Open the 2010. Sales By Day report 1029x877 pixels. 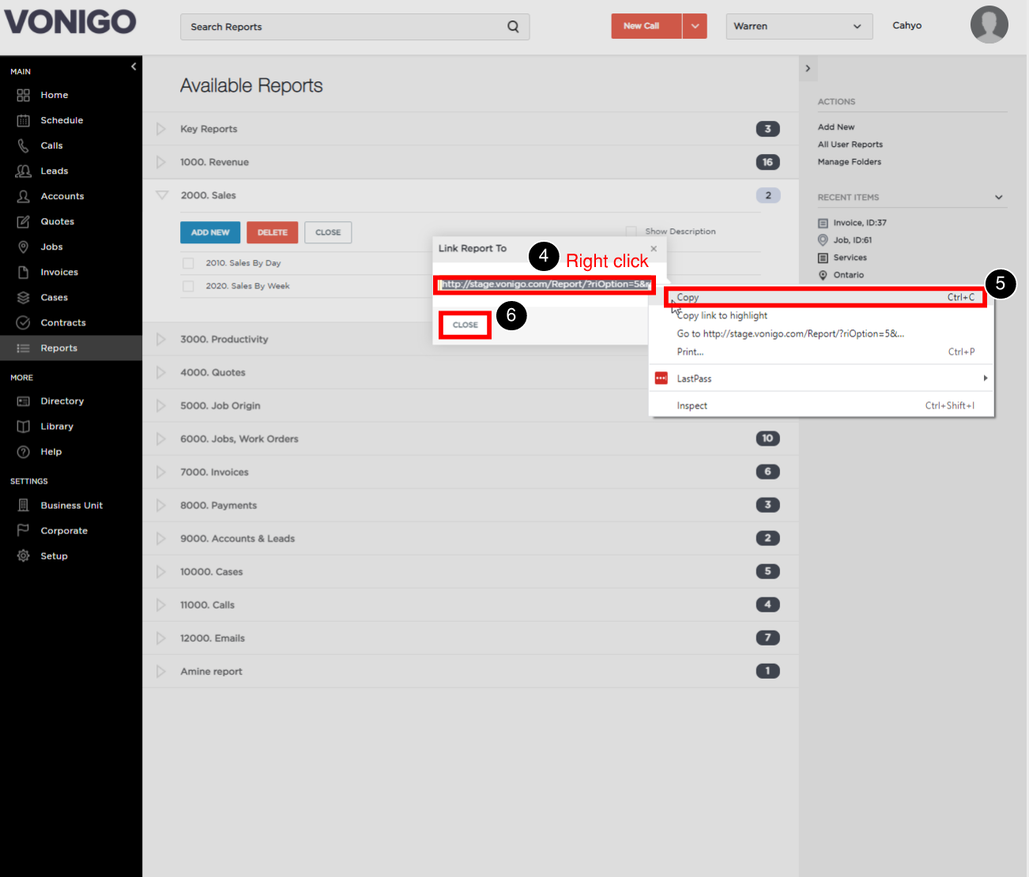[243, 263]
